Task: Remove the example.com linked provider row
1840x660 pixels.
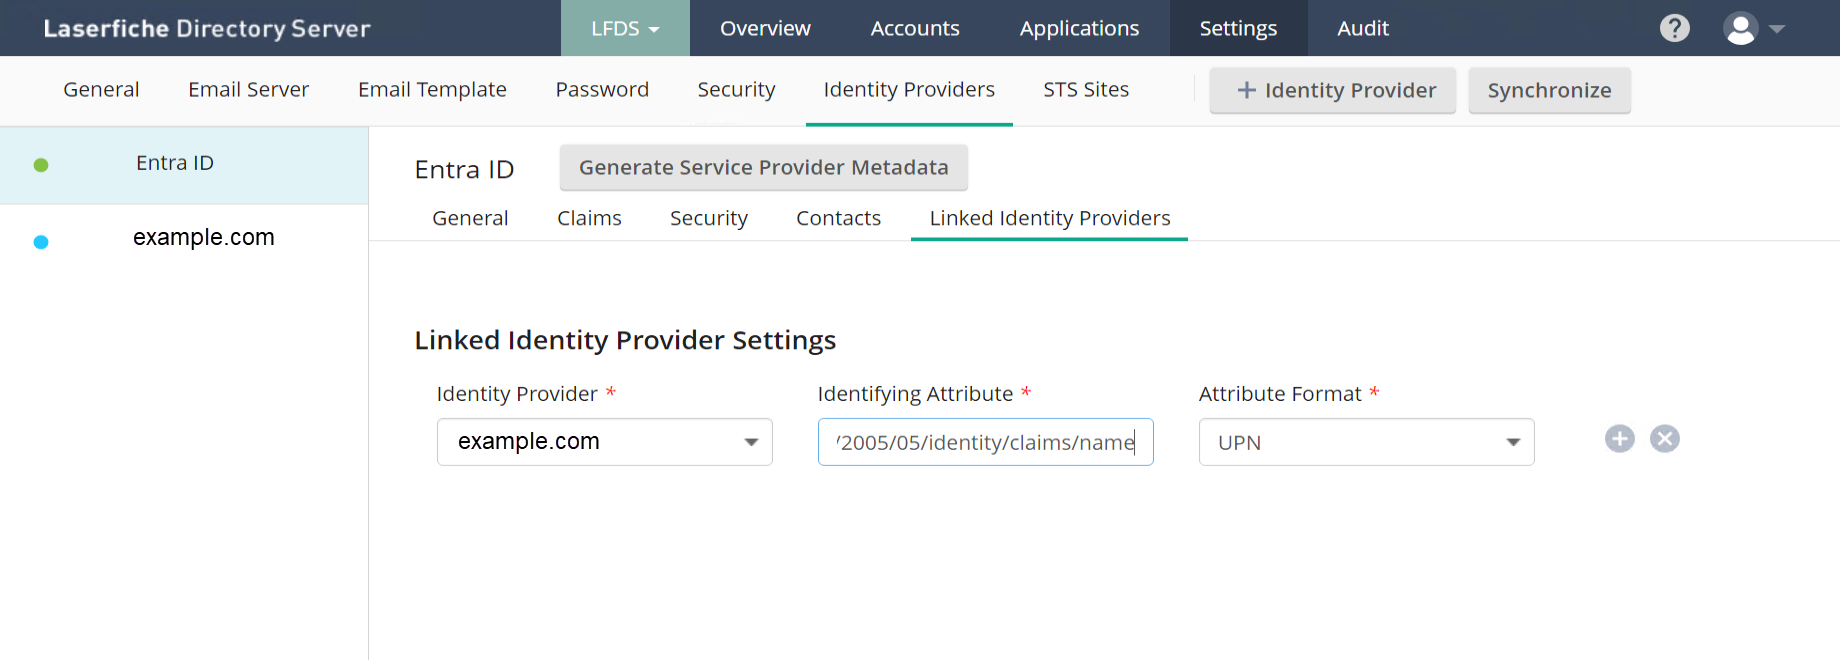Action: tap(1665, 439)
